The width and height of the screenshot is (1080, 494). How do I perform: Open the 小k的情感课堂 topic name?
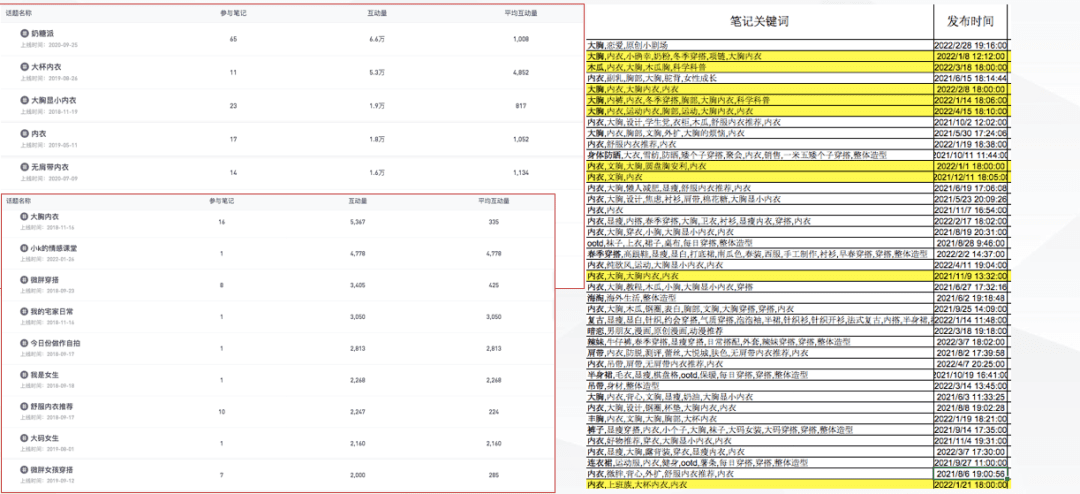(54, 248)
